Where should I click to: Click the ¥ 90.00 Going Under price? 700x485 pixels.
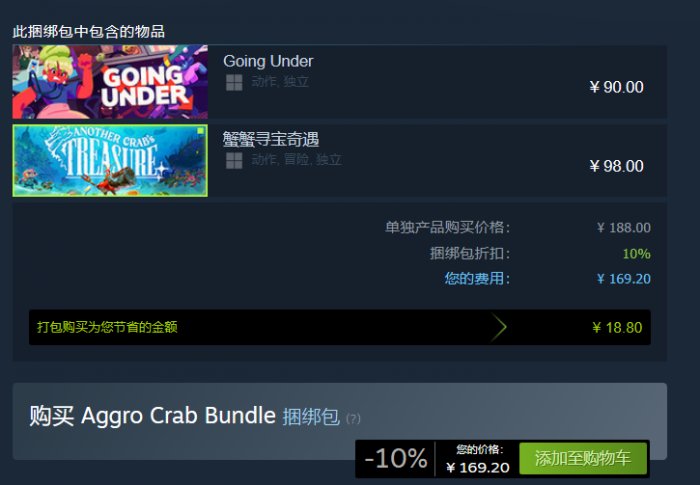(616, 87)
